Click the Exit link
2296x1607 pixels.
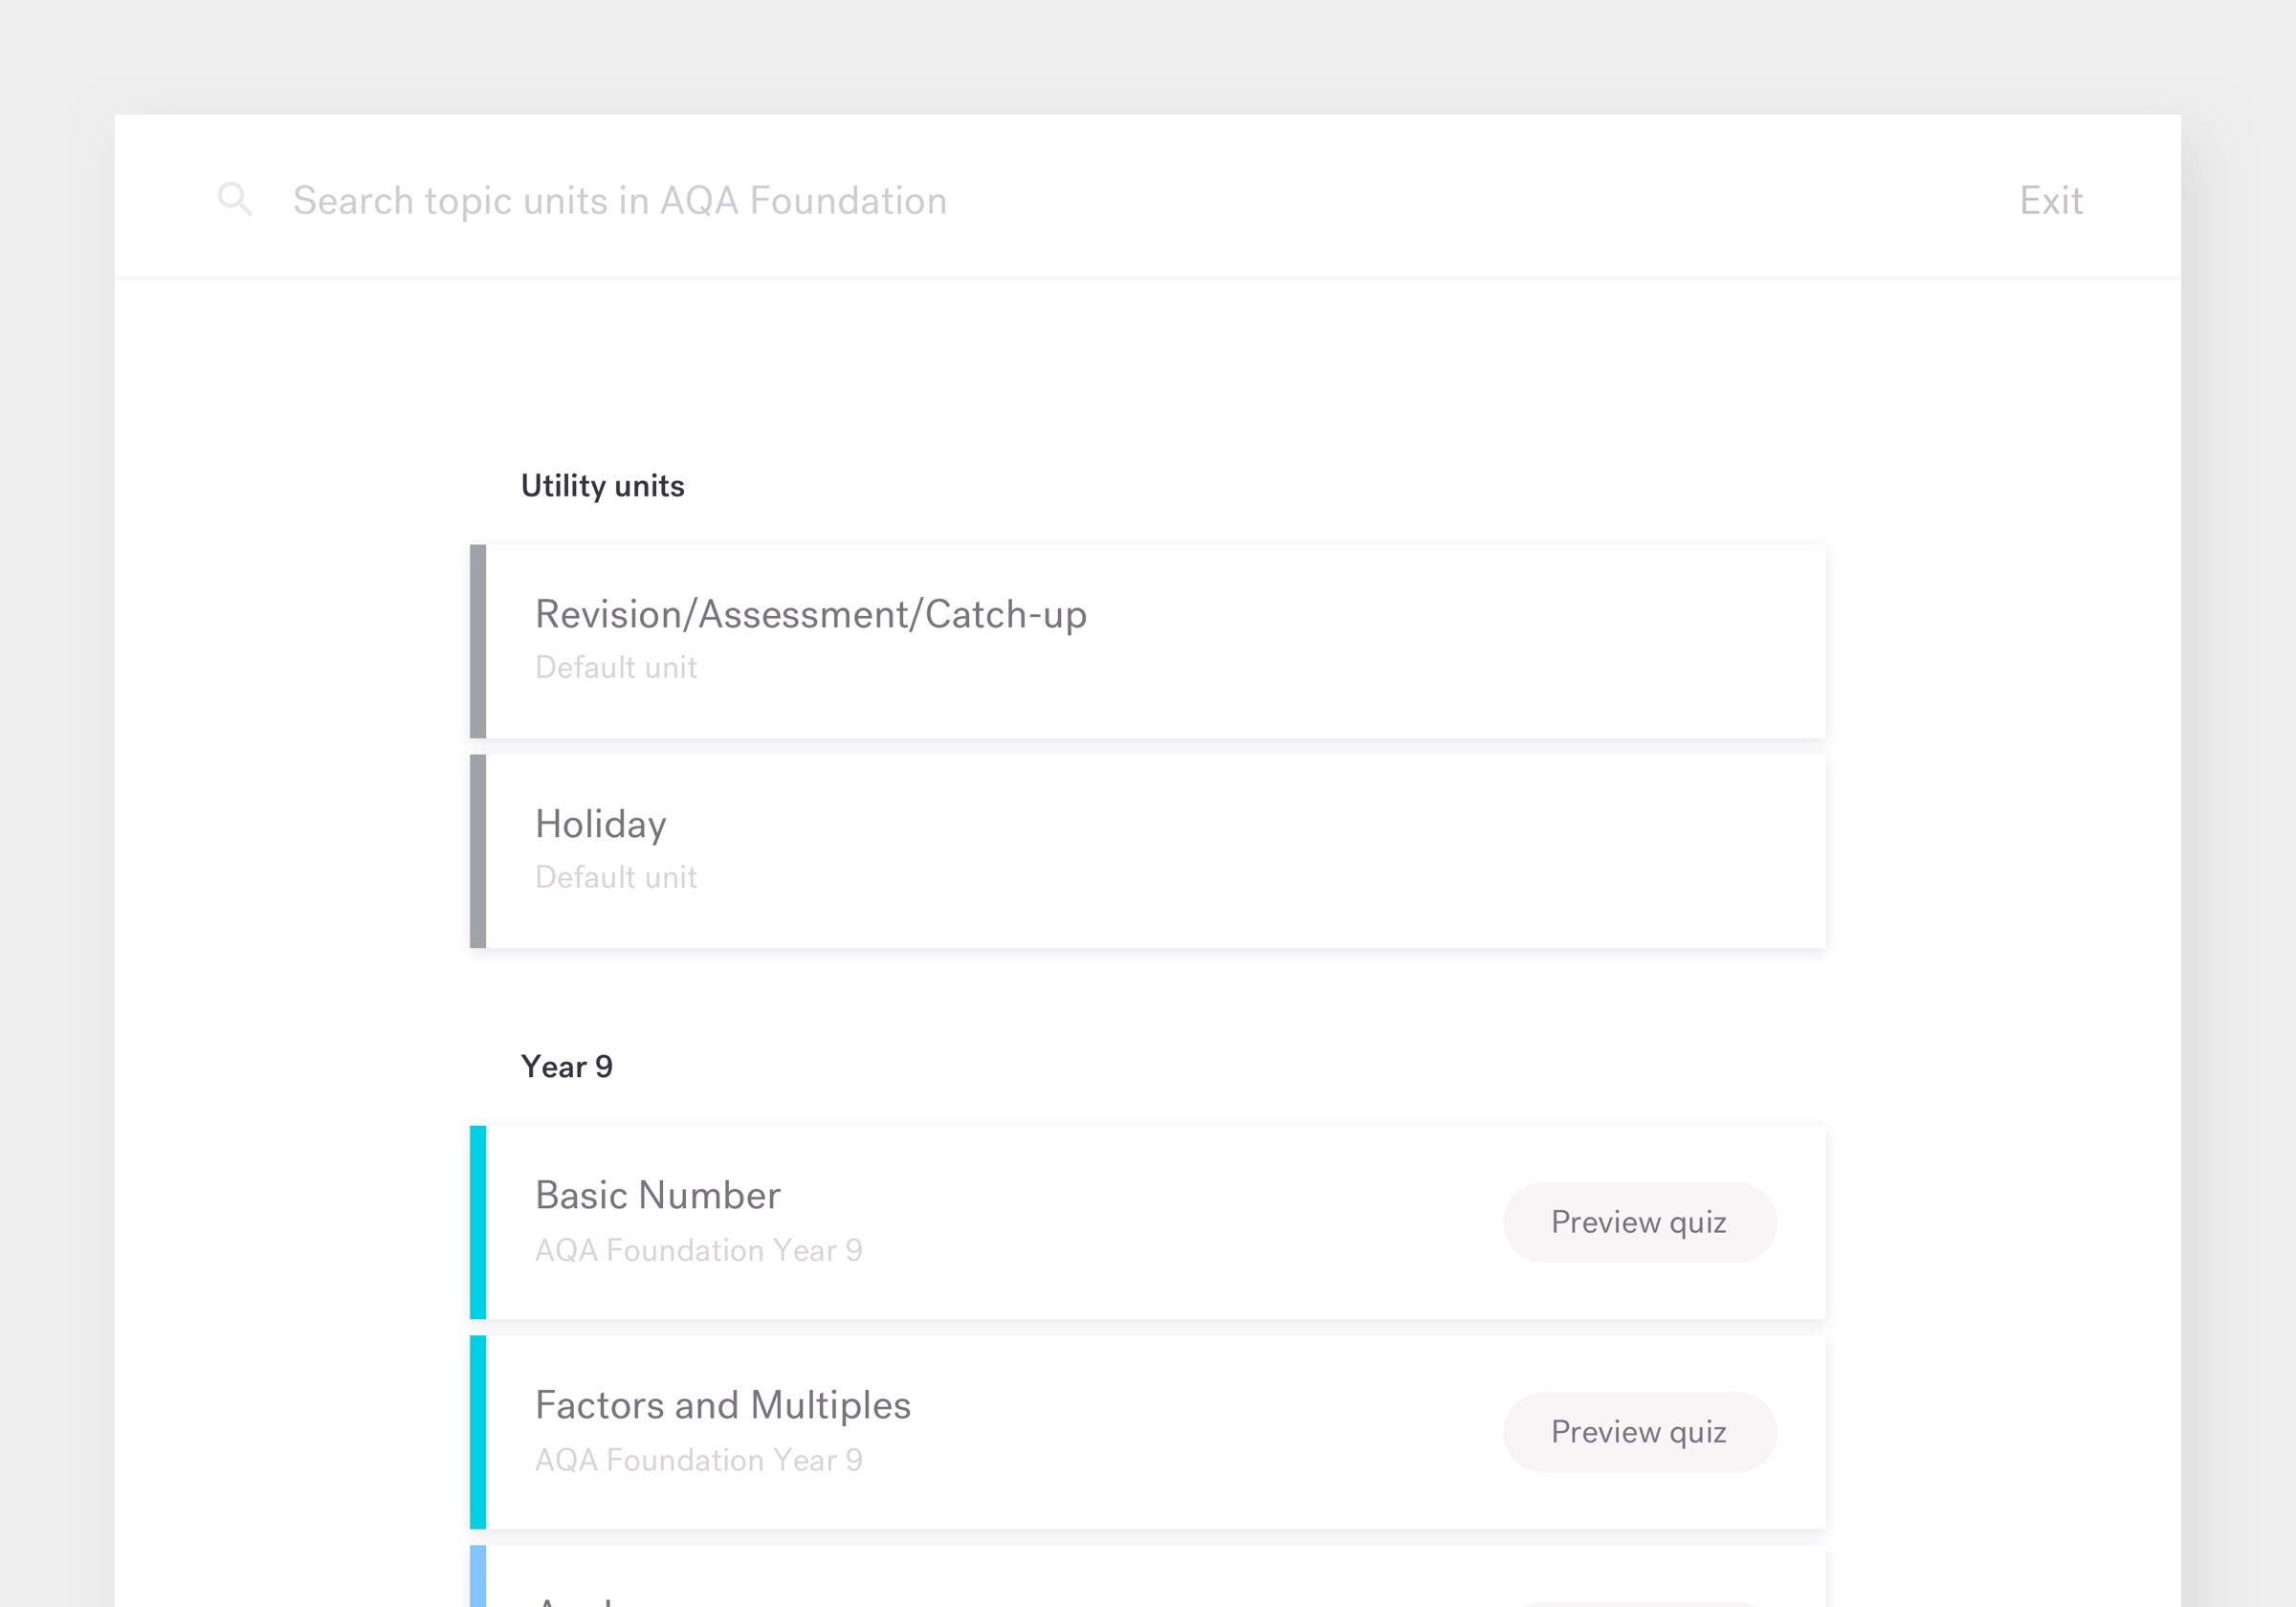click(x=2050, y=201)
